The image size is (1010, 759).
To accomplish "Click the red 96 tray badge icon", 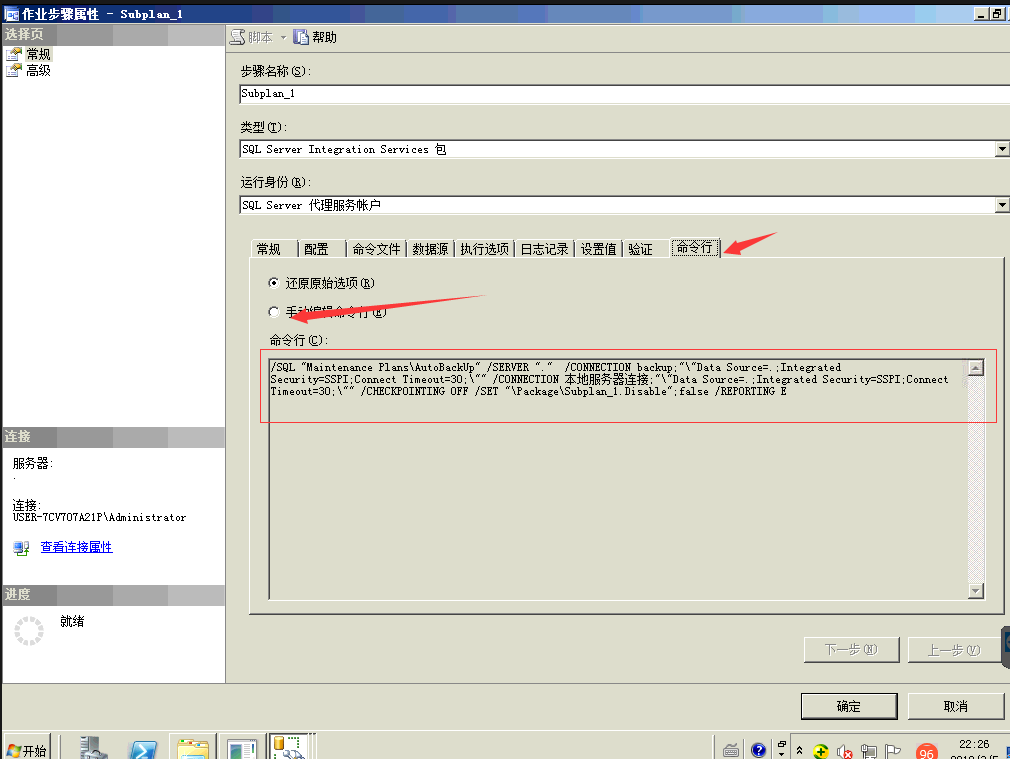I will 926,752.
